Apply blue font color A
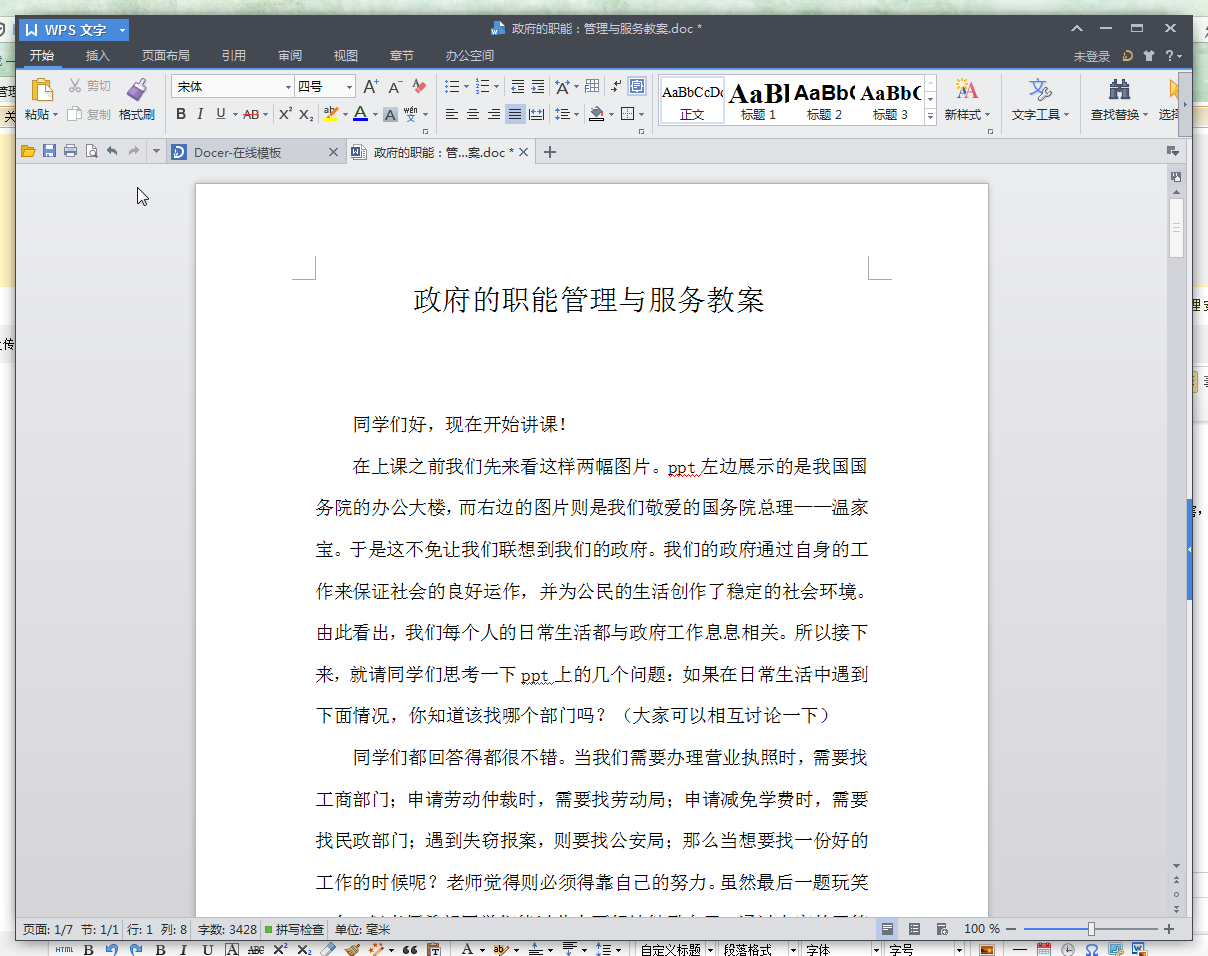The image size is (1208, 956). click(360, 114)
